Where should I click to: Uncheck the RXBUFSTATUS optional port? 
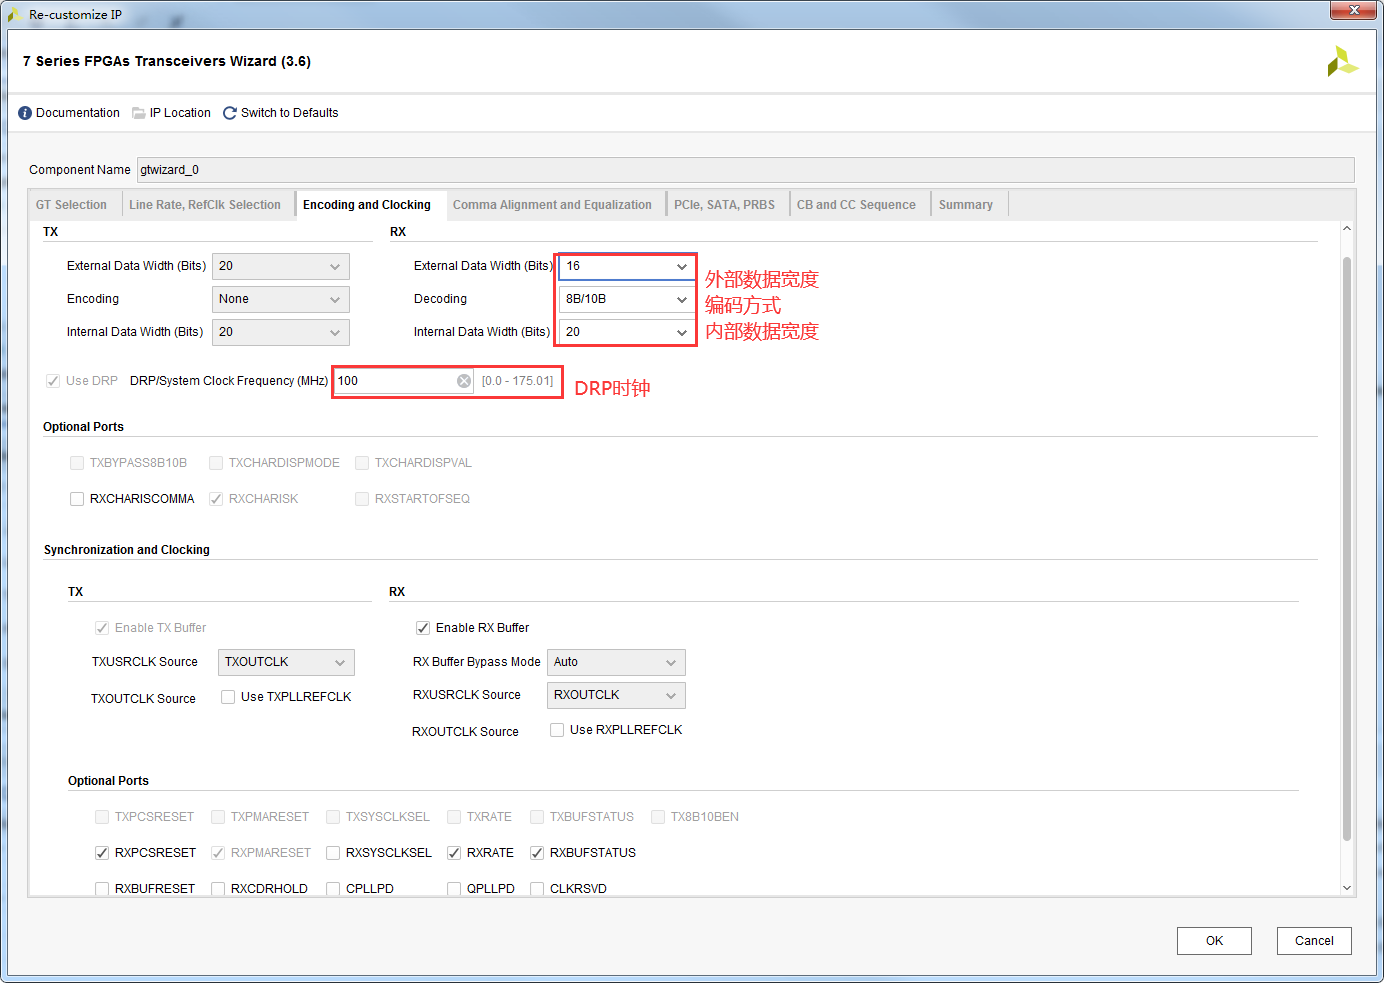pos(537,853)
